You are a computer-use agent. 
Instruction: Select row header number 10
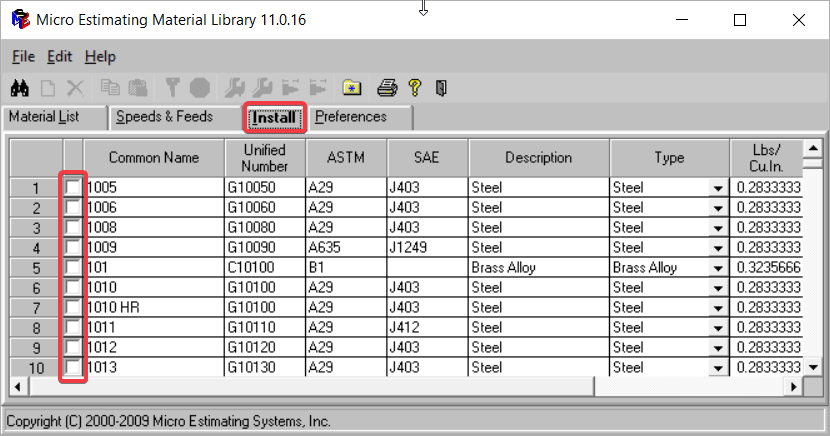pos(36,367)
